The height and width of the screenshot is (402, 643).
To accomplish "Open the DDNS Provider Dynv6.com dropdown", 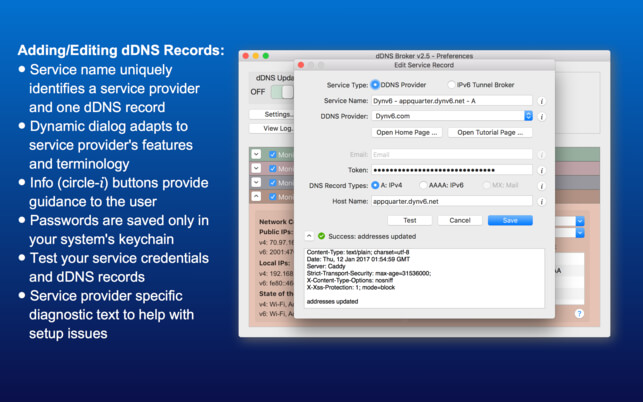I will (452, 116).
